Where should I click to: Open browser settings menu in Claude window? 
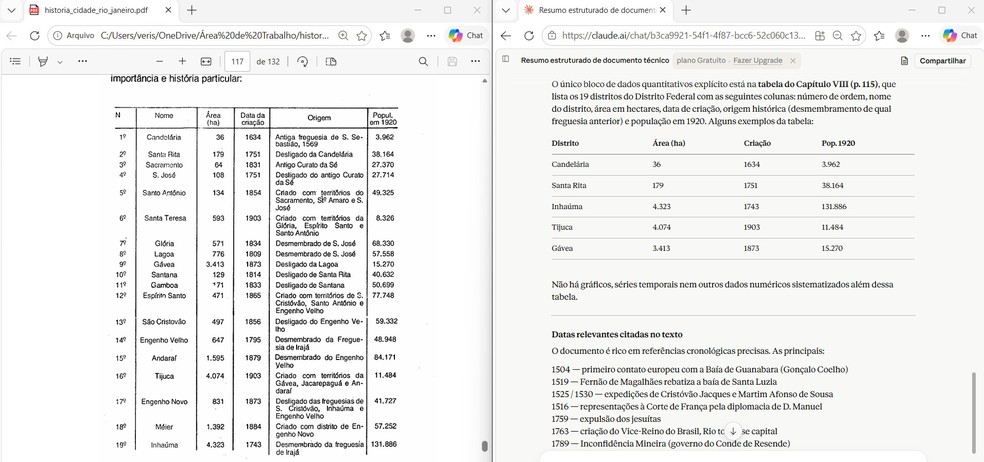click(926, 36)
